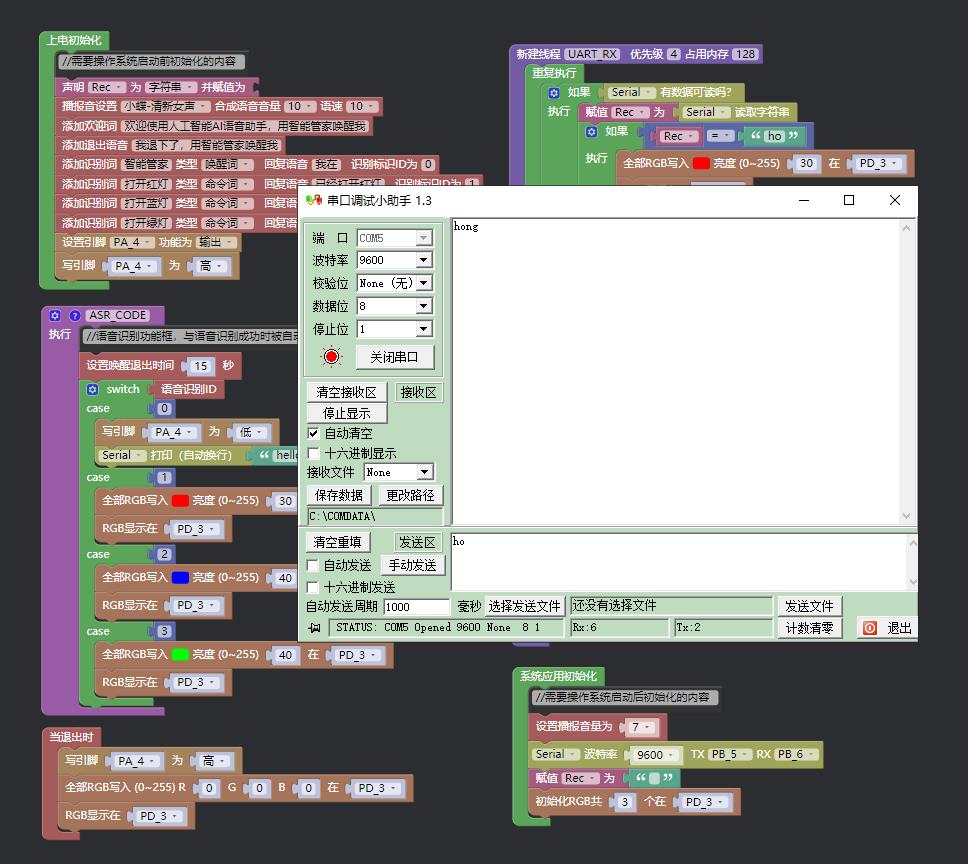Click gear icon on Serial 如果 block
This screenshot has width=968, height=864.
point(554,93)
